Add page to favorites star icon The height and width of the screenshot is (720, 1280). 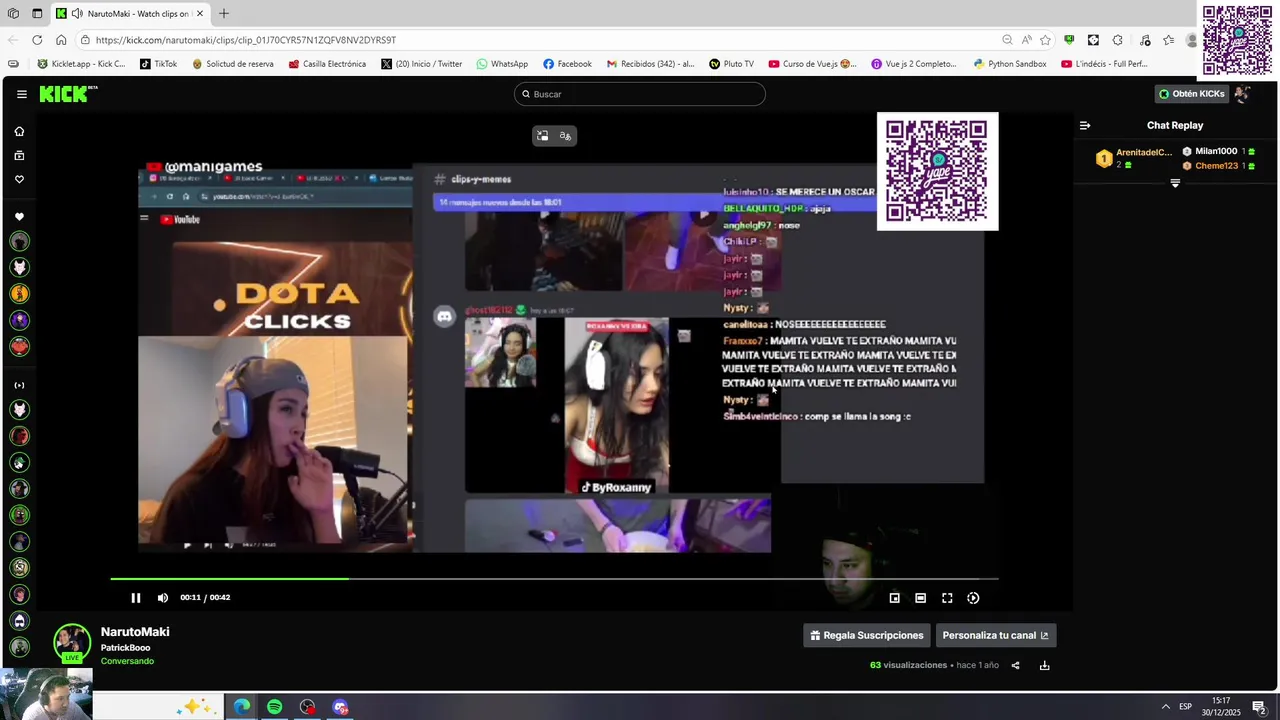(1045, 40)
